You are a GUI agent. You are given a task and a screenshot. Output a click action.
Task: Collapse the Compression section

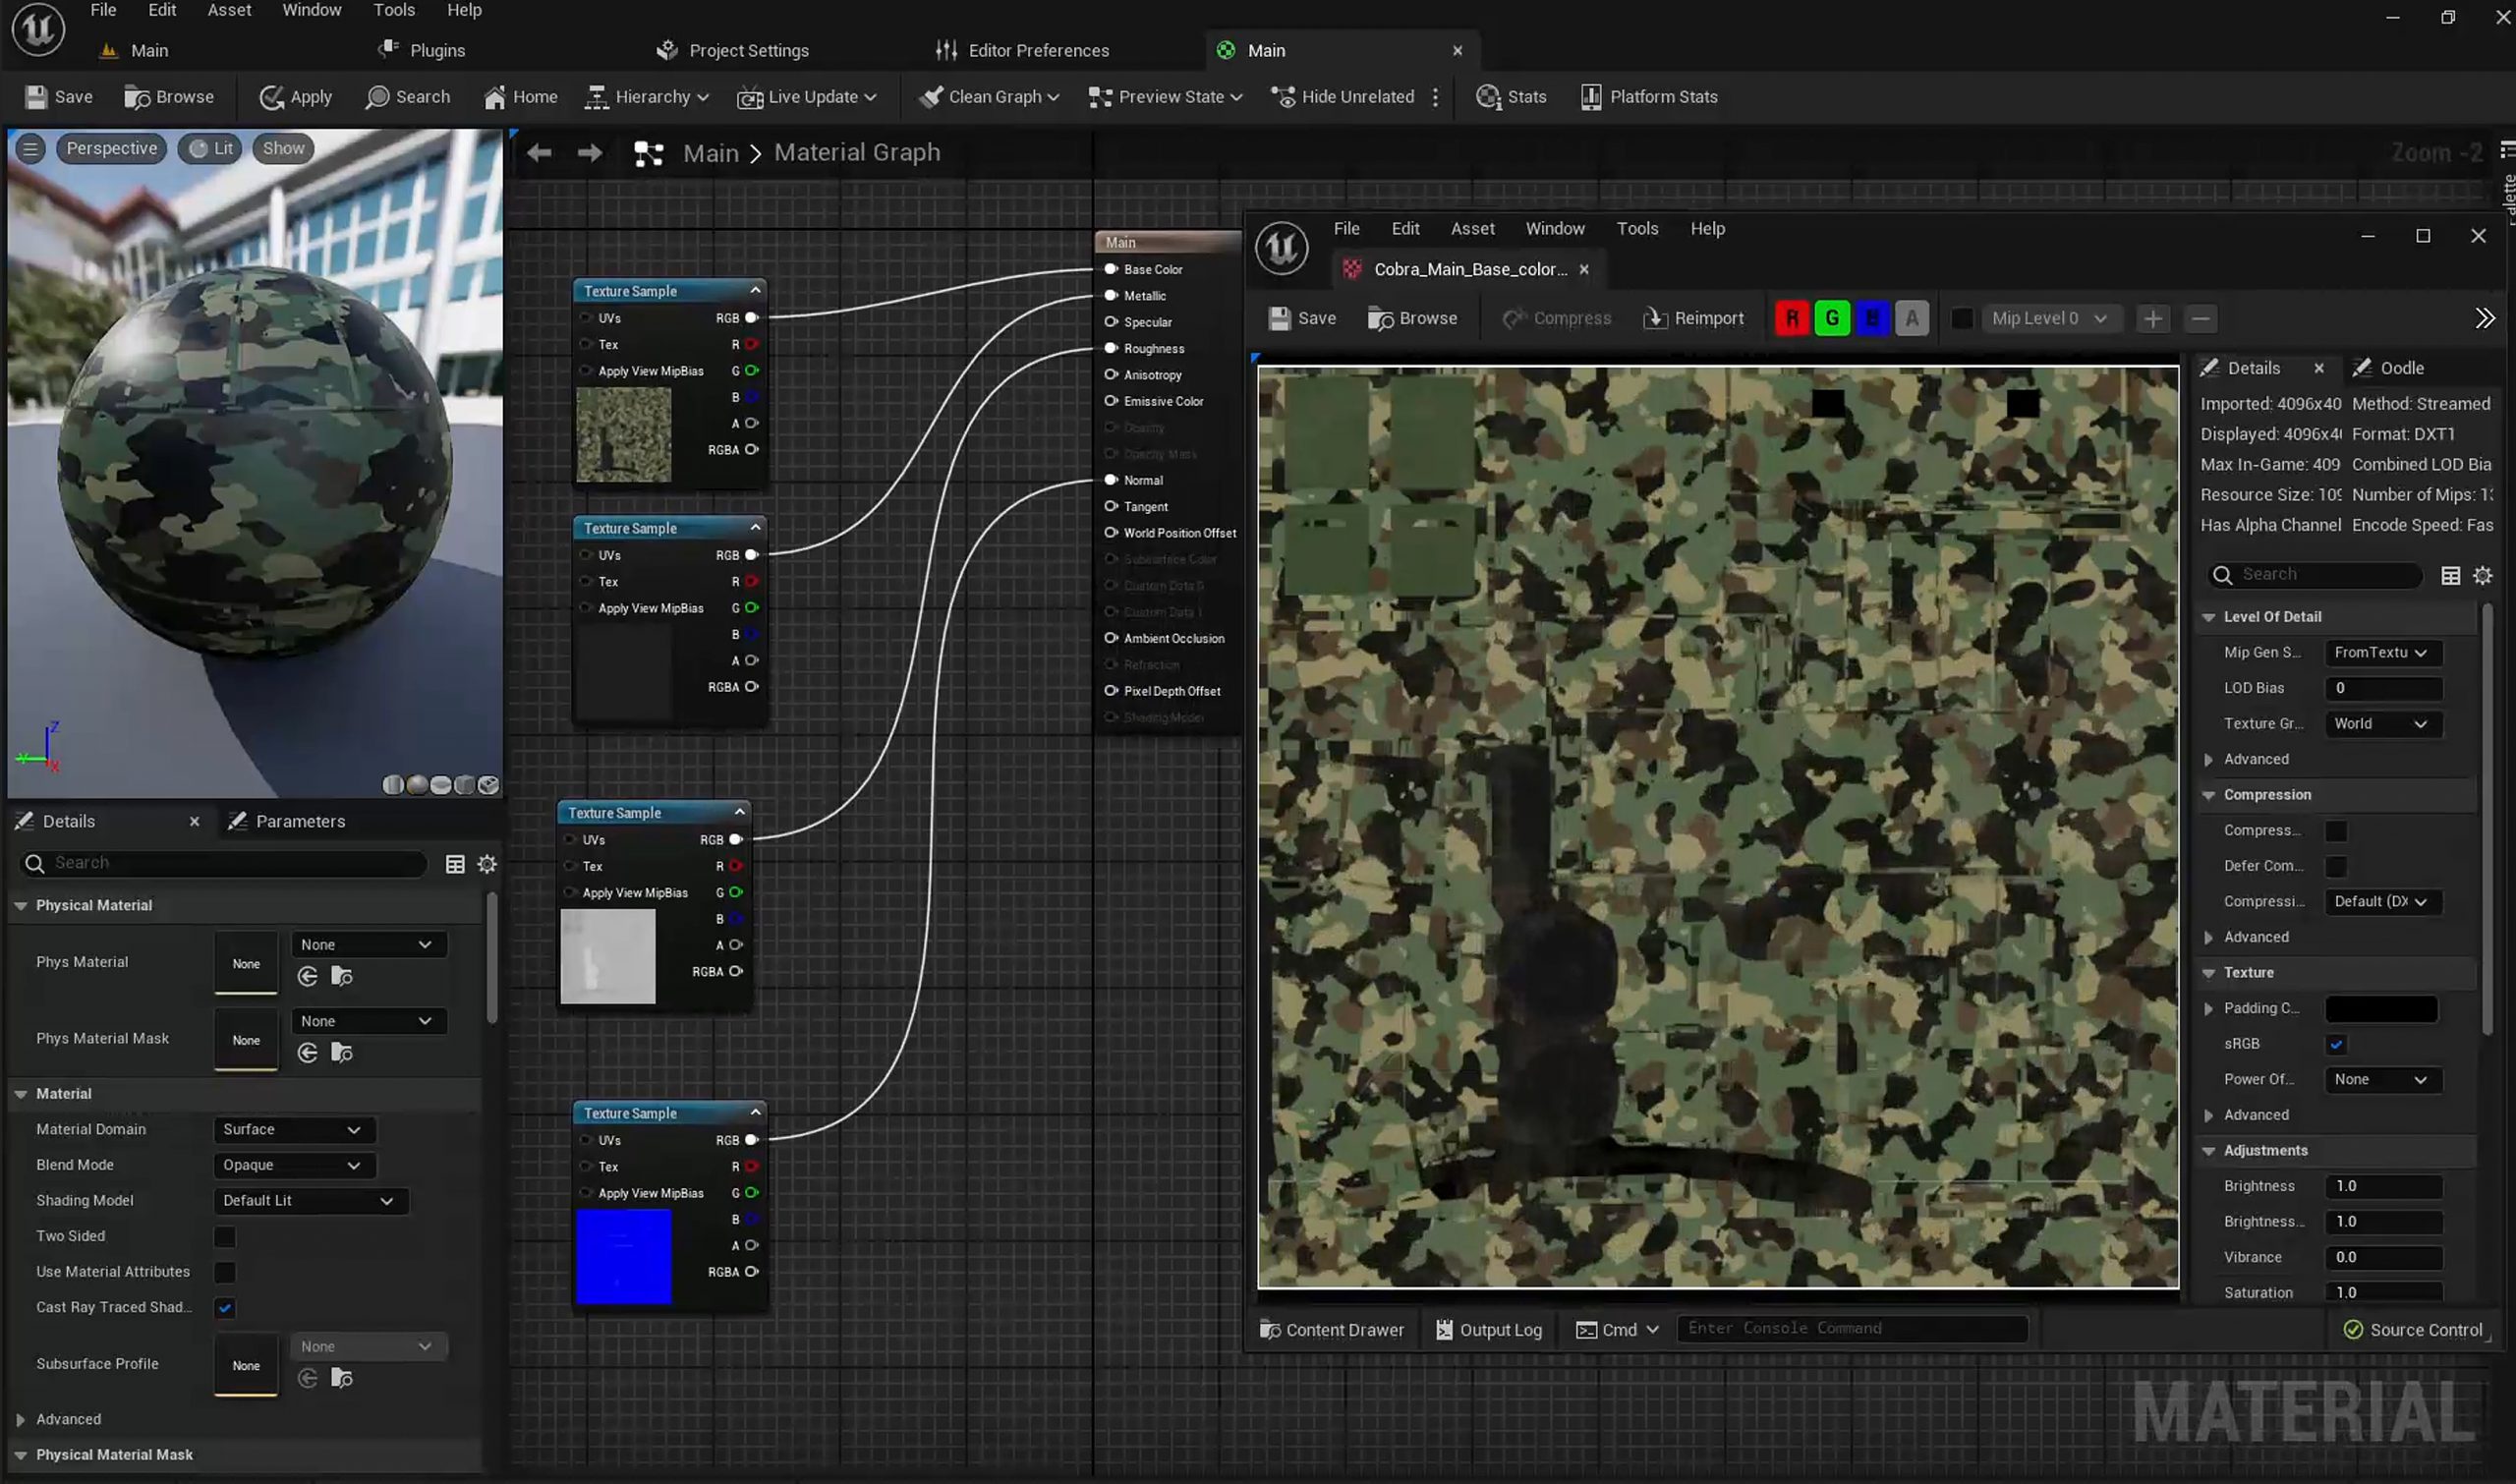point(2209,795)
